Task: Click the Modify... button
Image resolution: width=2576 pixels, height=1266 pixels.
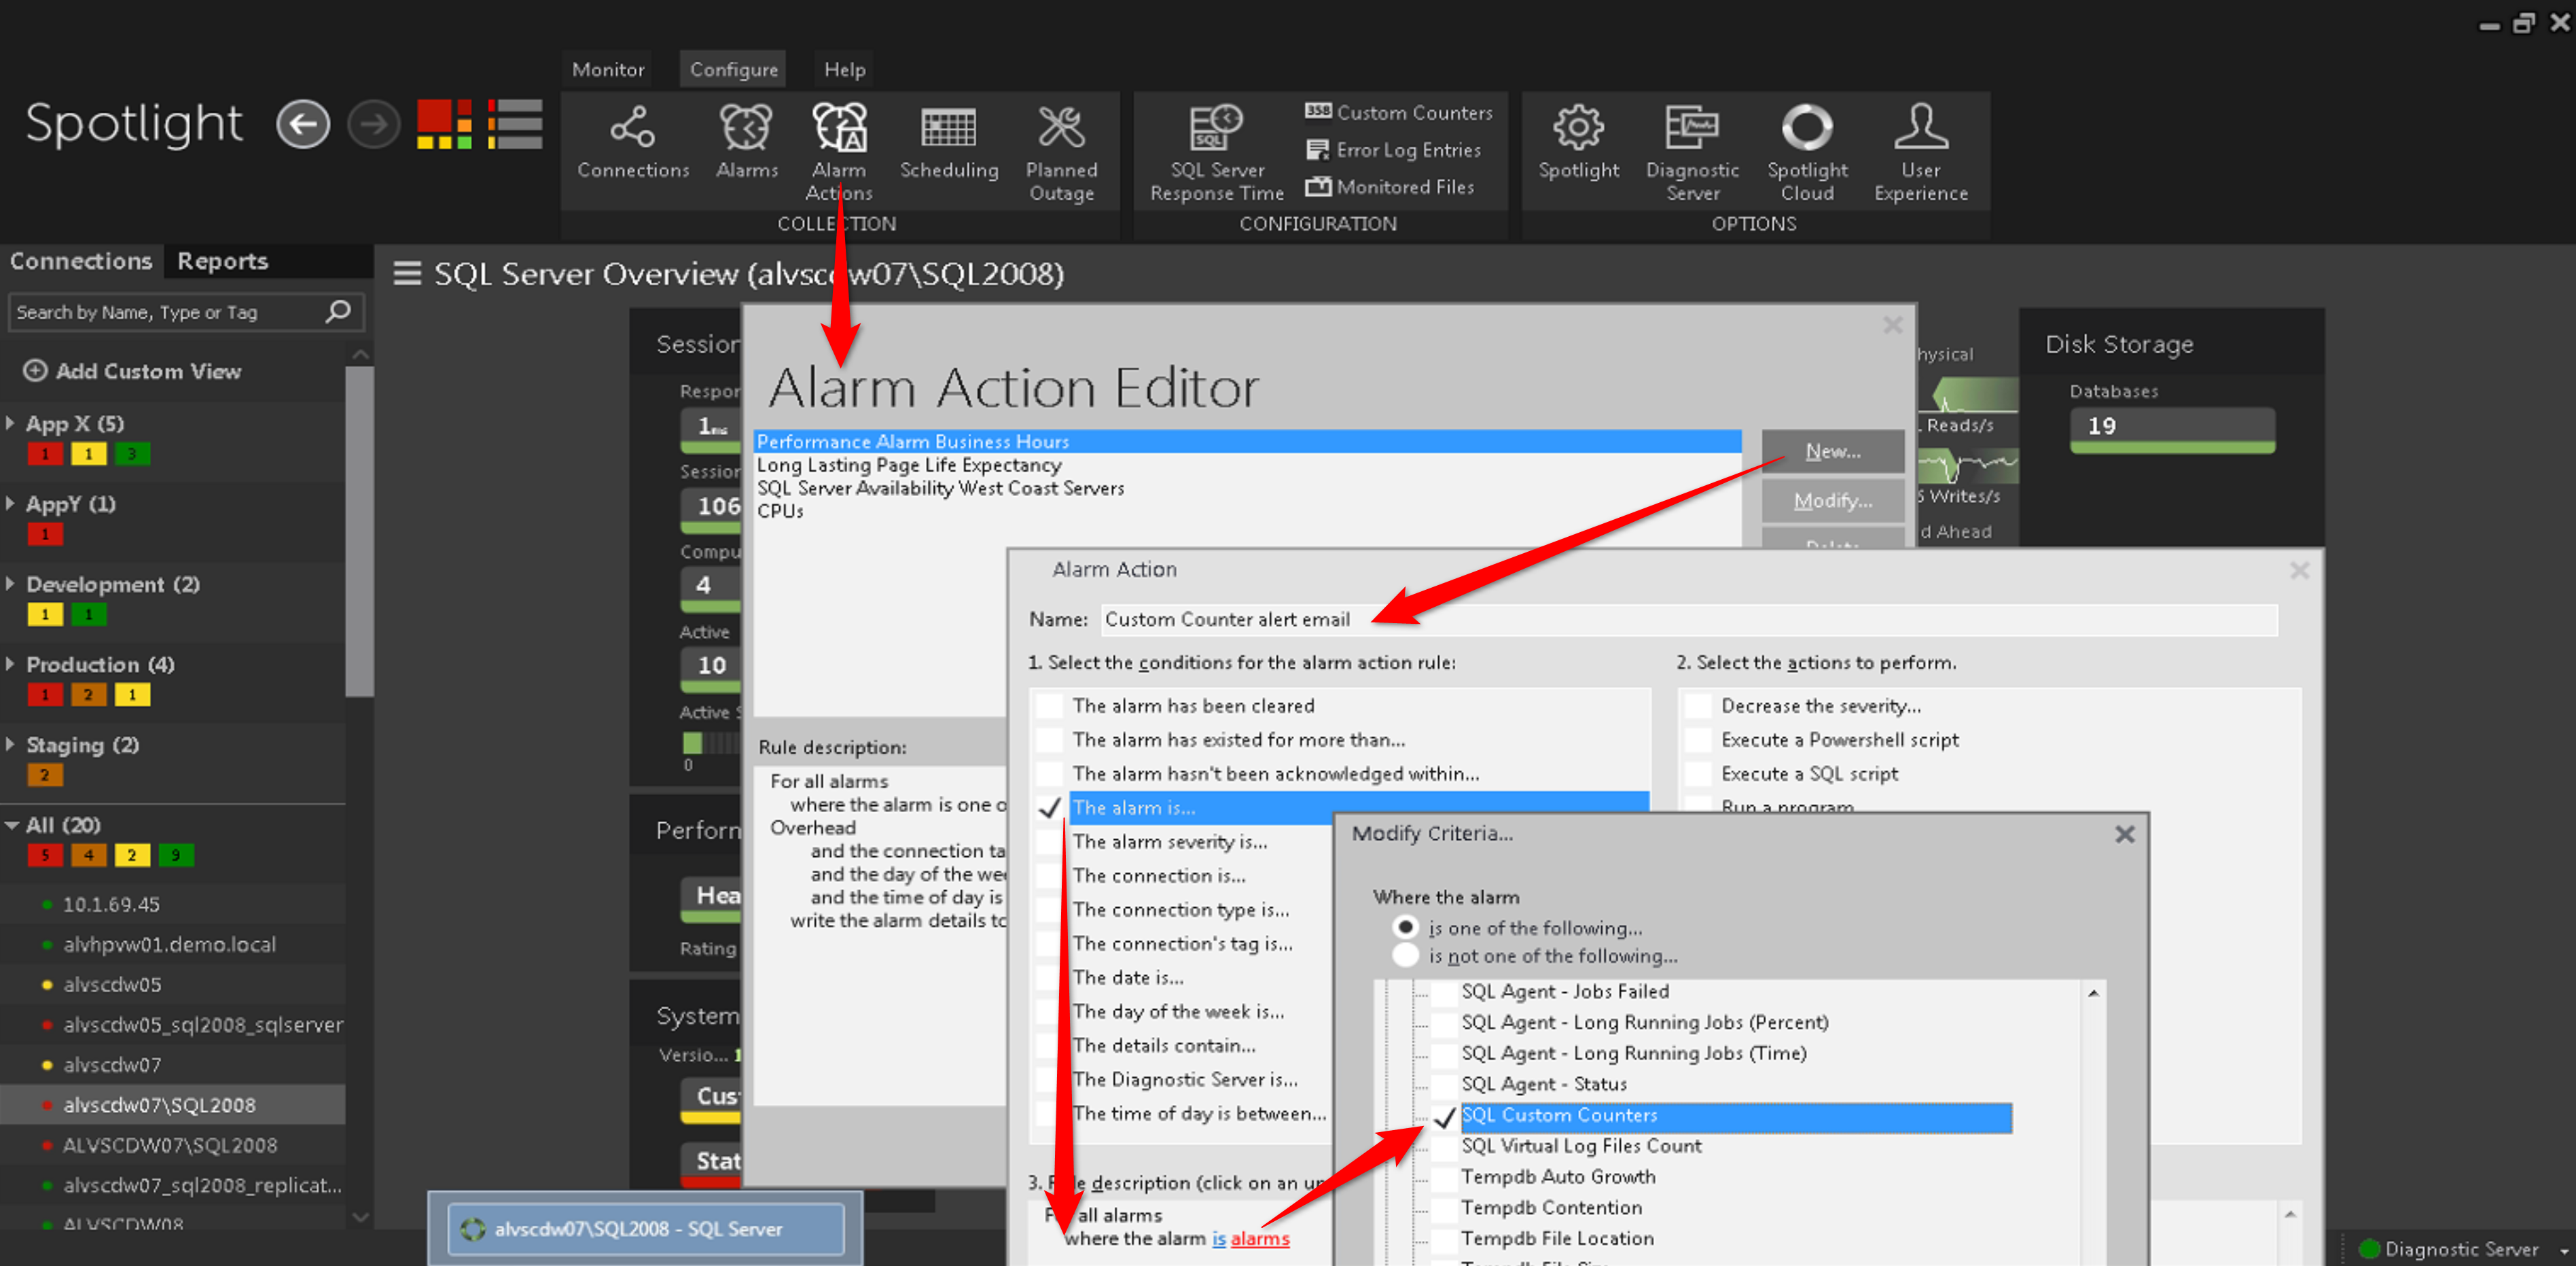Action: [1832, 501]
